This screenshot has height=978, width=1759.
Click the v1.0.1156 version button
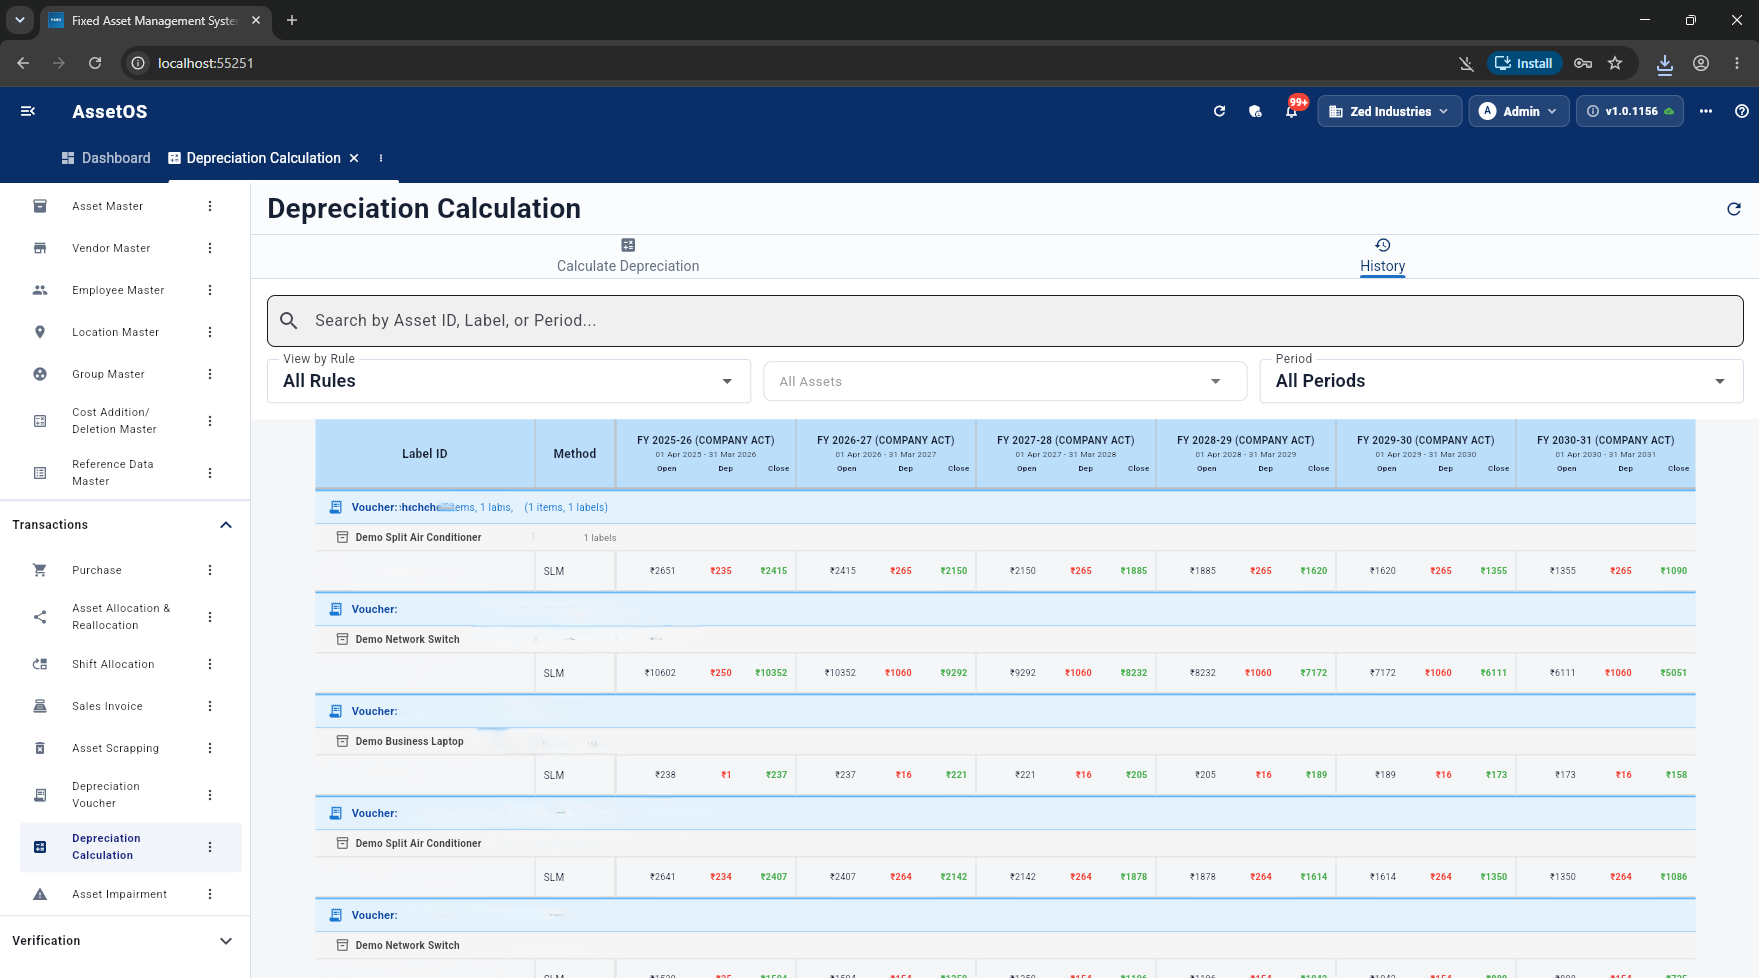tap(1630, 111)
